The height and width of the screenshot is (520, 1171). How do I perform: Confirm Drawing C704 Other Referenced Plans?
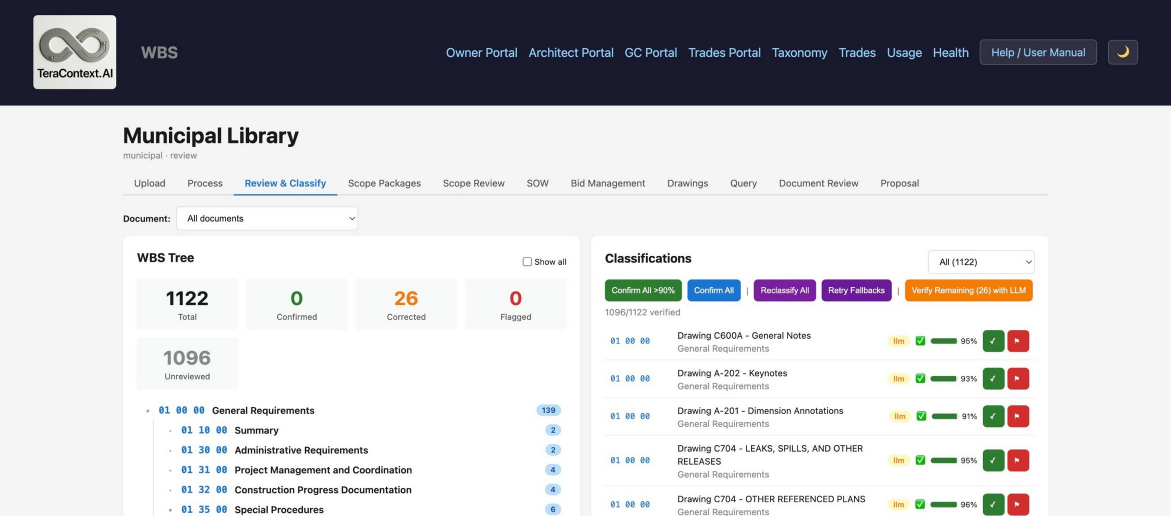[993, 504]
